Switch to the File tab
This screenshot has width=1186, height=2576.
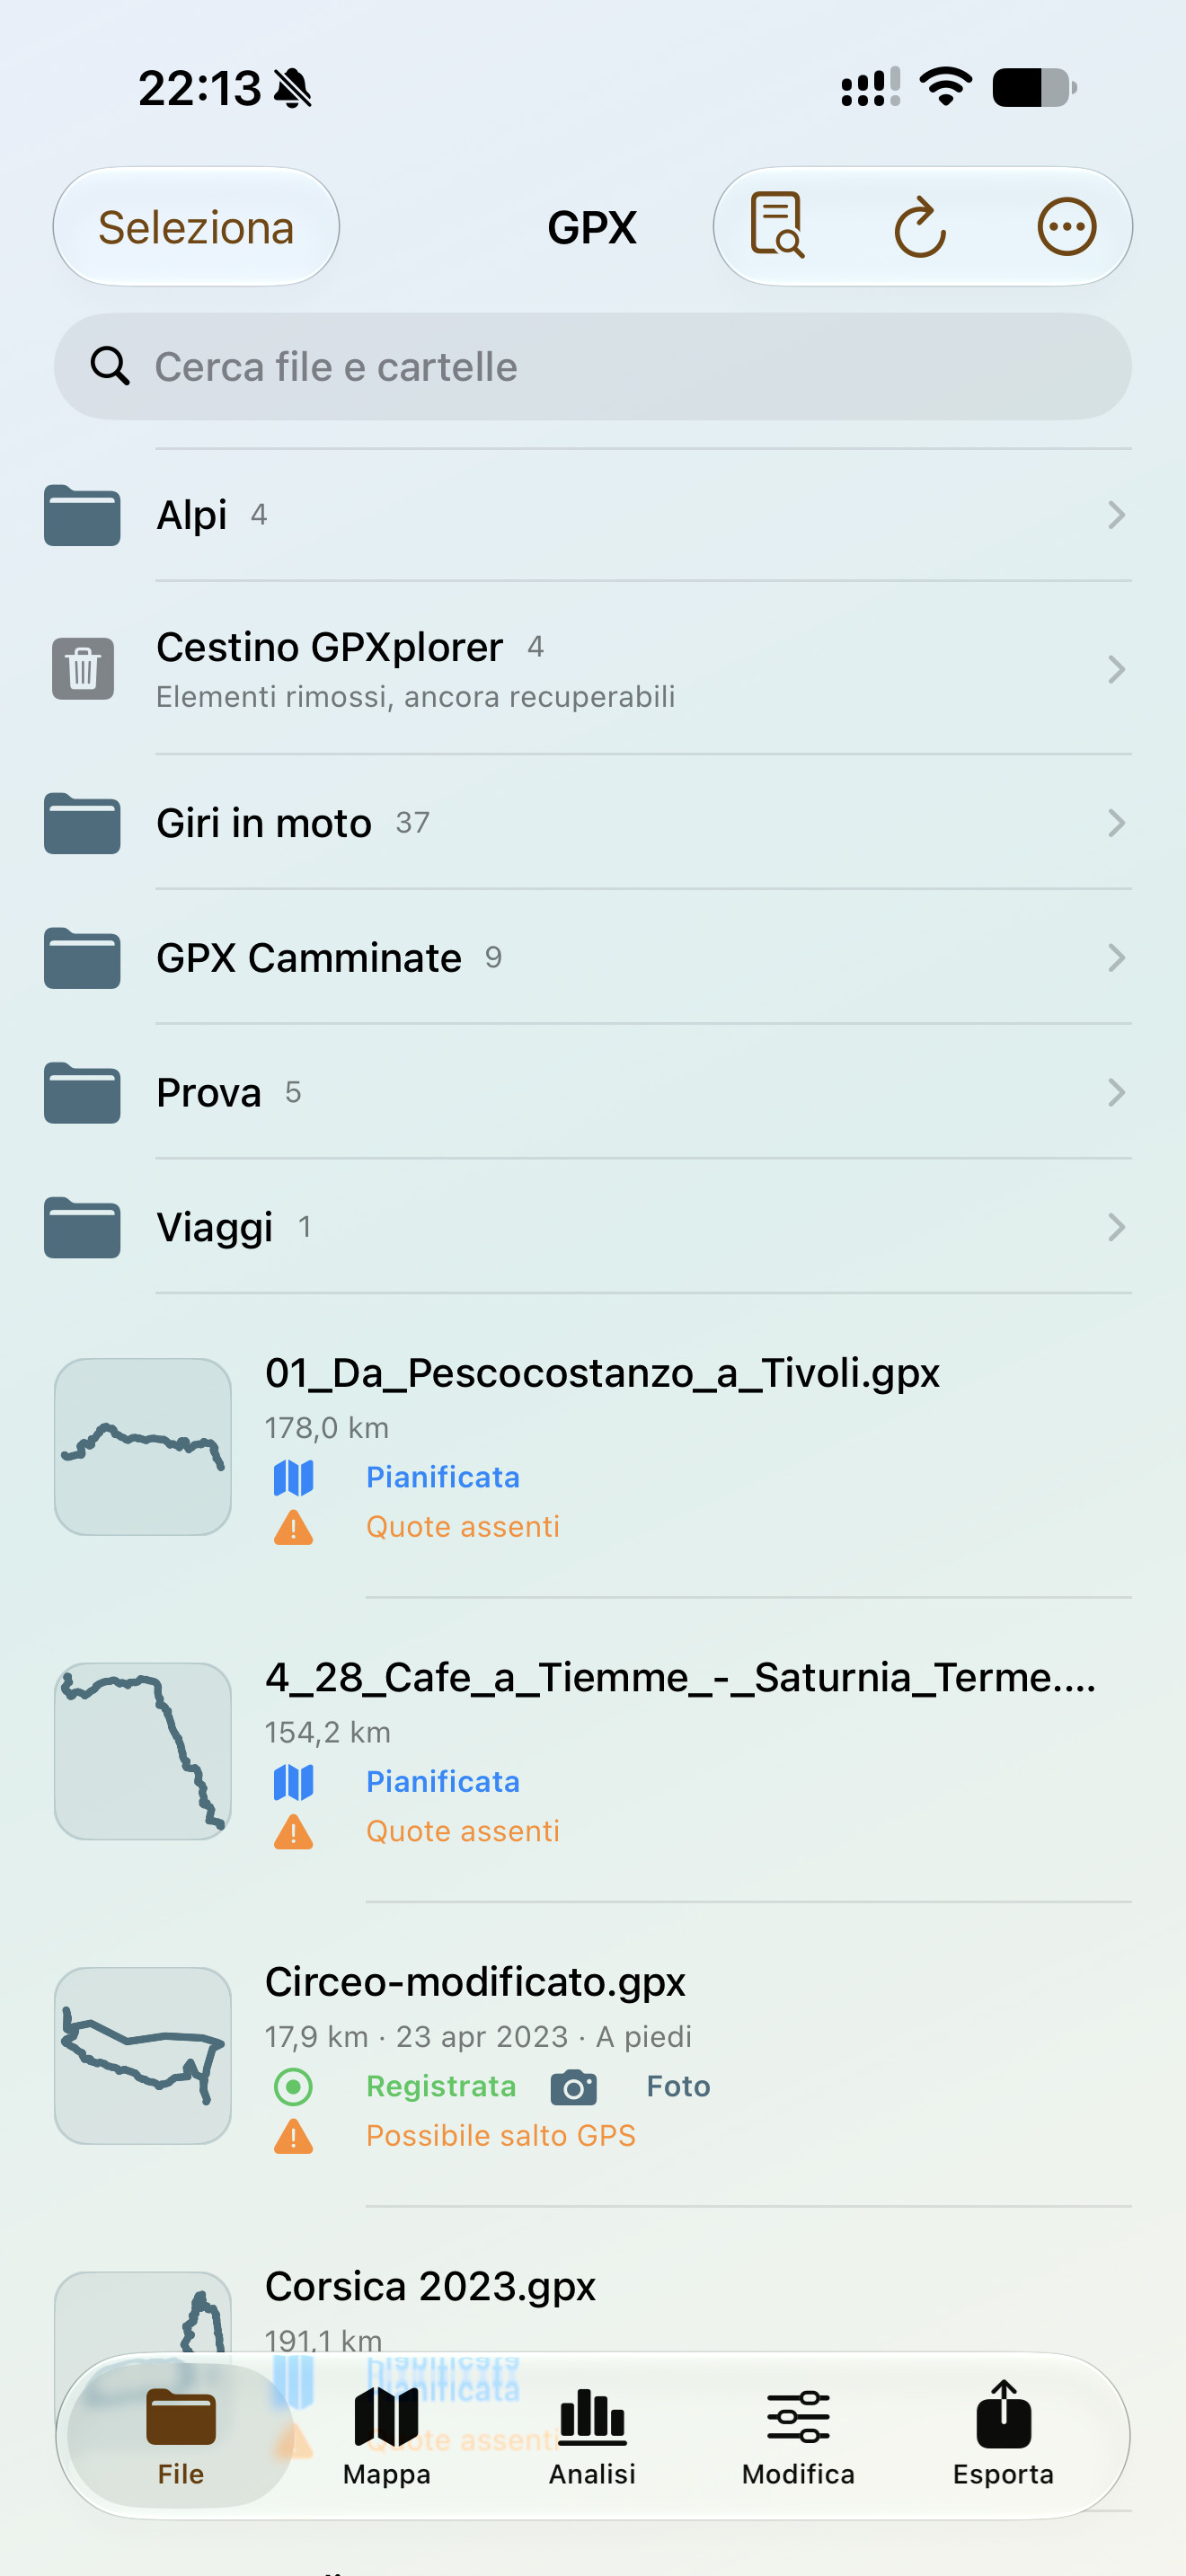[181, 2436]
